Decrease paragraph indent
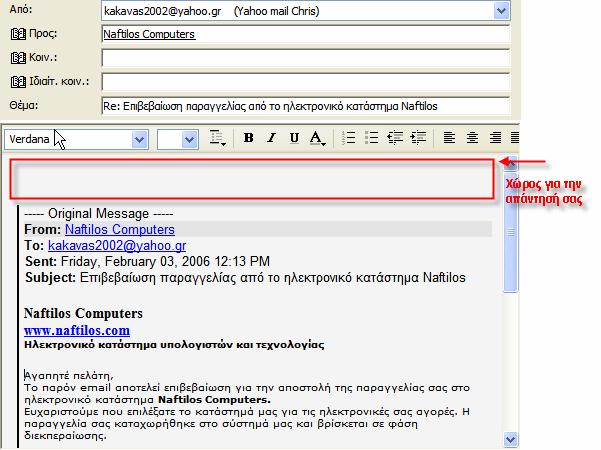The height and width of the screenshot is (450, 601). [395, 138]
